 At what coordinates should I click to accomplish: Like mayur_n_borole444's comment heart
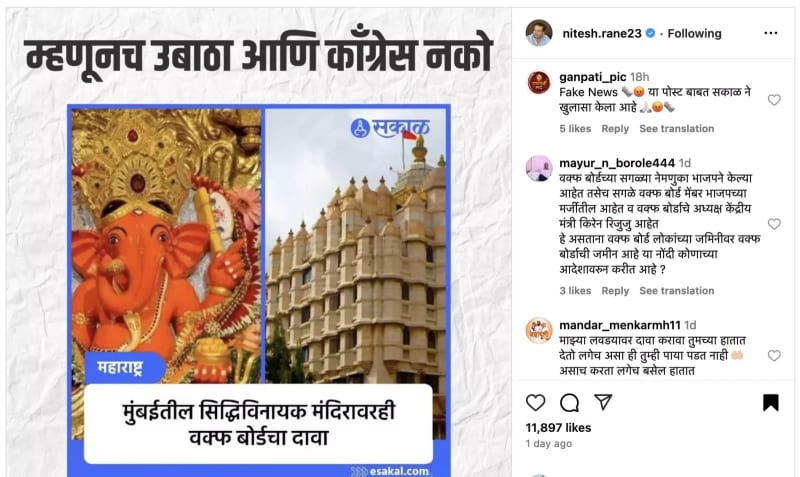coord(774,224)
